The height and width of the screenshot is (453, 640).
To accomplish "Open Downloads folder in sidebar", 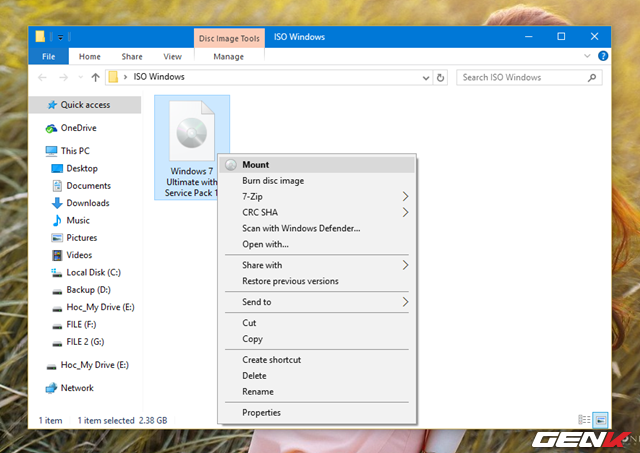I will tap(88, 203).
